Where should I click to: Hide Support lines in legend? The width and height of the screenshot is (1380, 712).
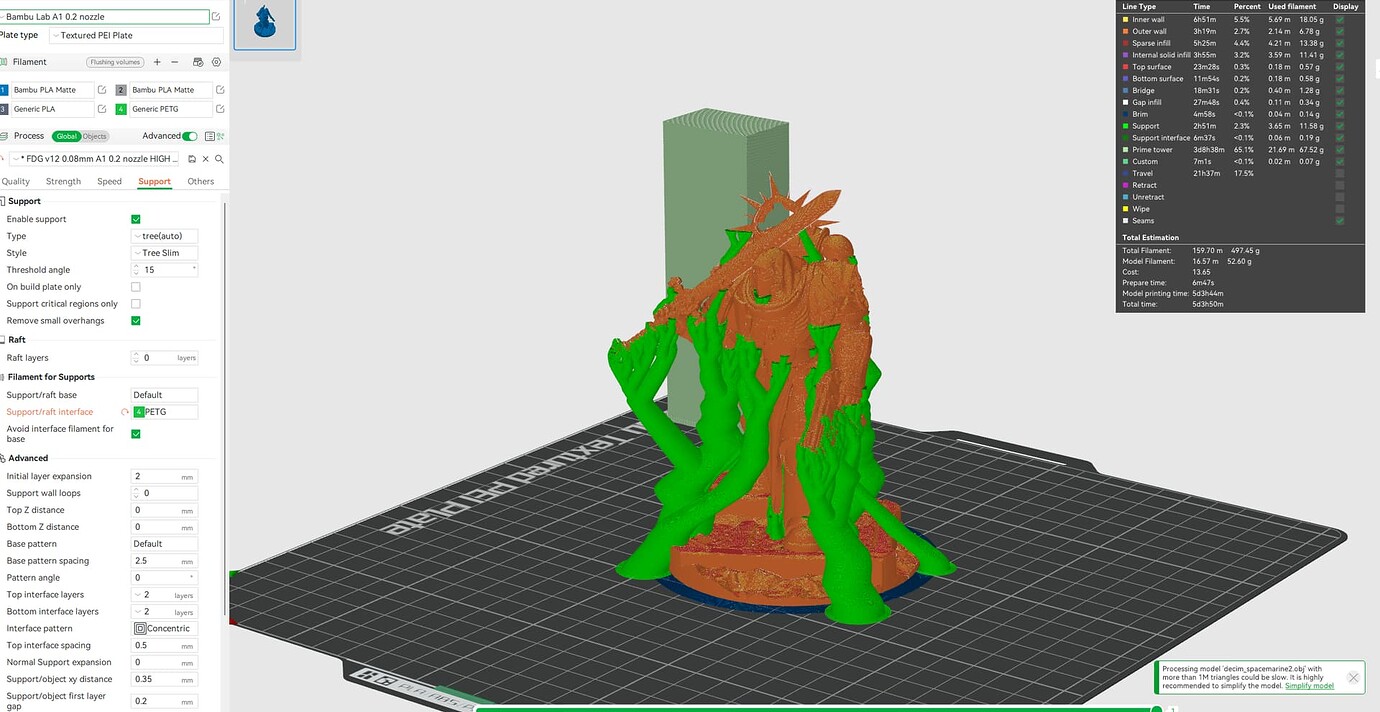[x=1340, y=126]
